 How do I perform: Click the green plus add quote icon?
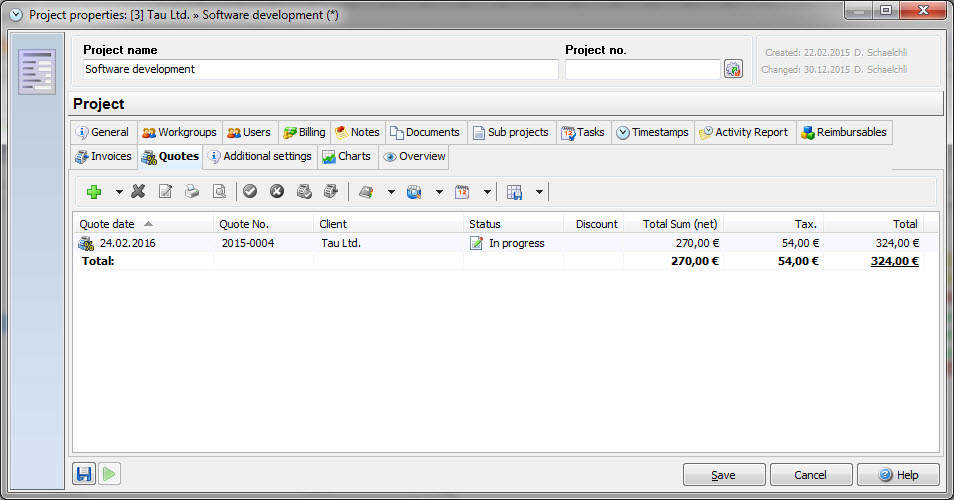pyautogui.click(x=94, y=192)
